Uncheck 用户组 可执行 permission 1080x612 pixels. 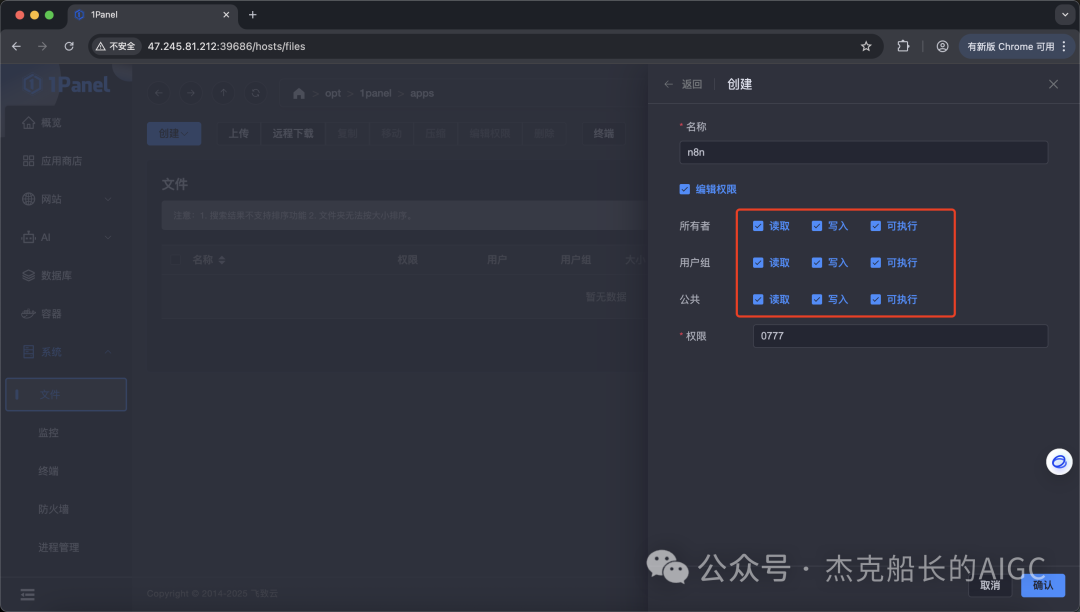[x=875, y=262]
